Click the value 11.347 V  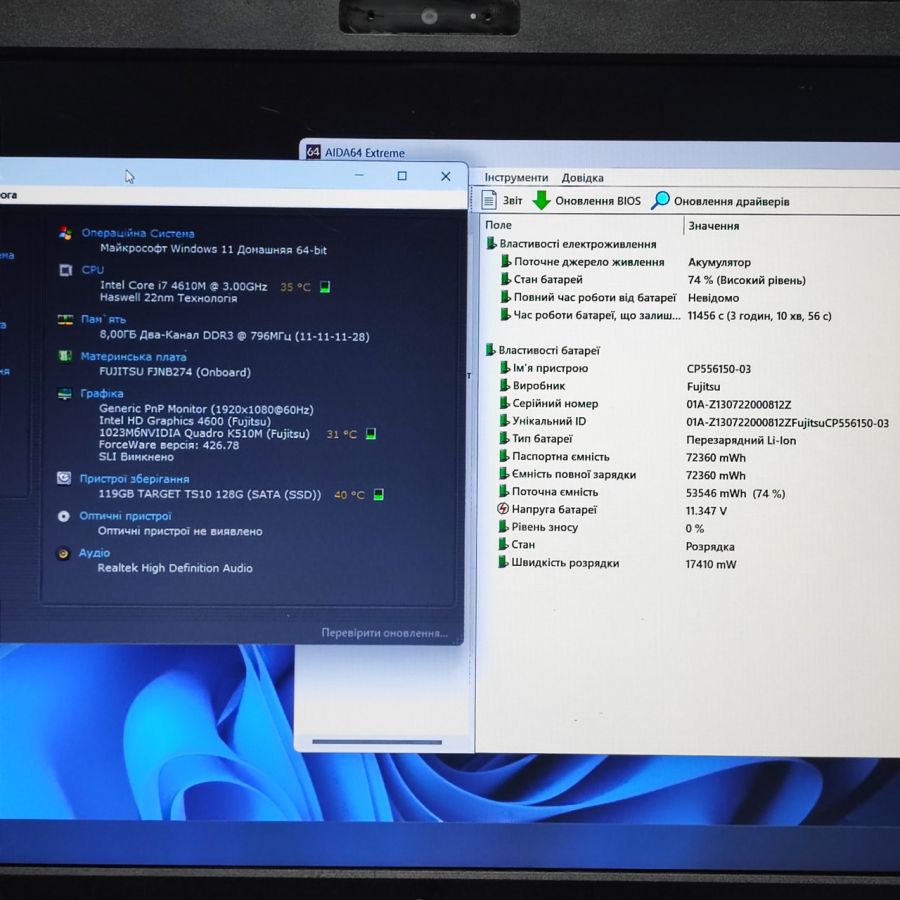coord(706,511)
